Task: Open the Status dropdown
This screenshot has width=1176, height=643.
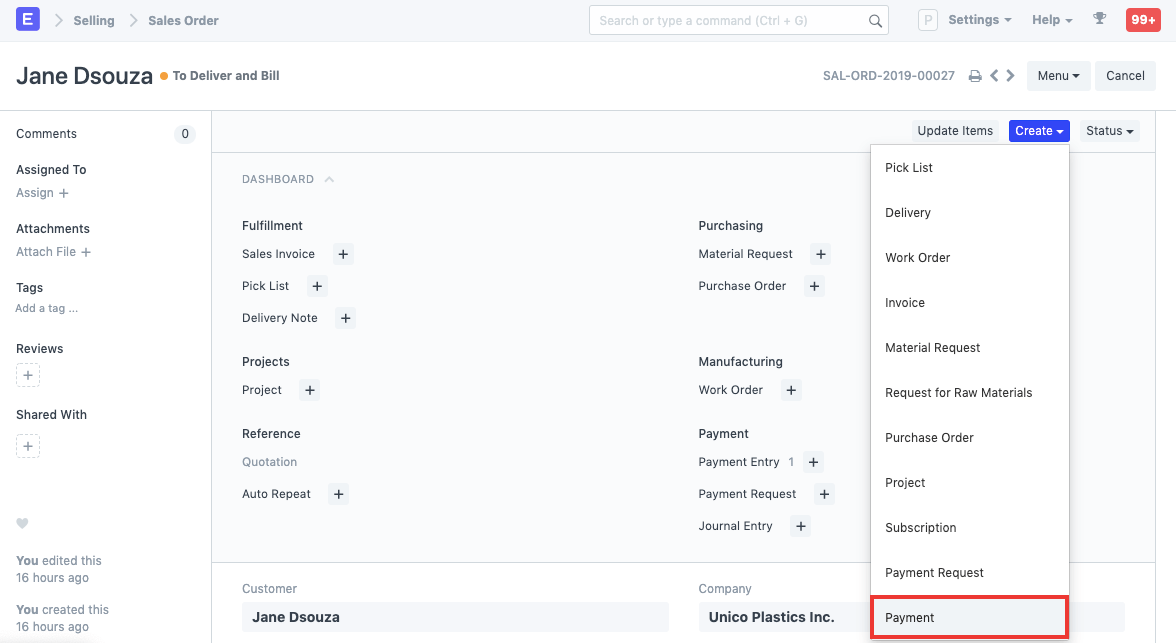Action: [x=1109, y=131]
